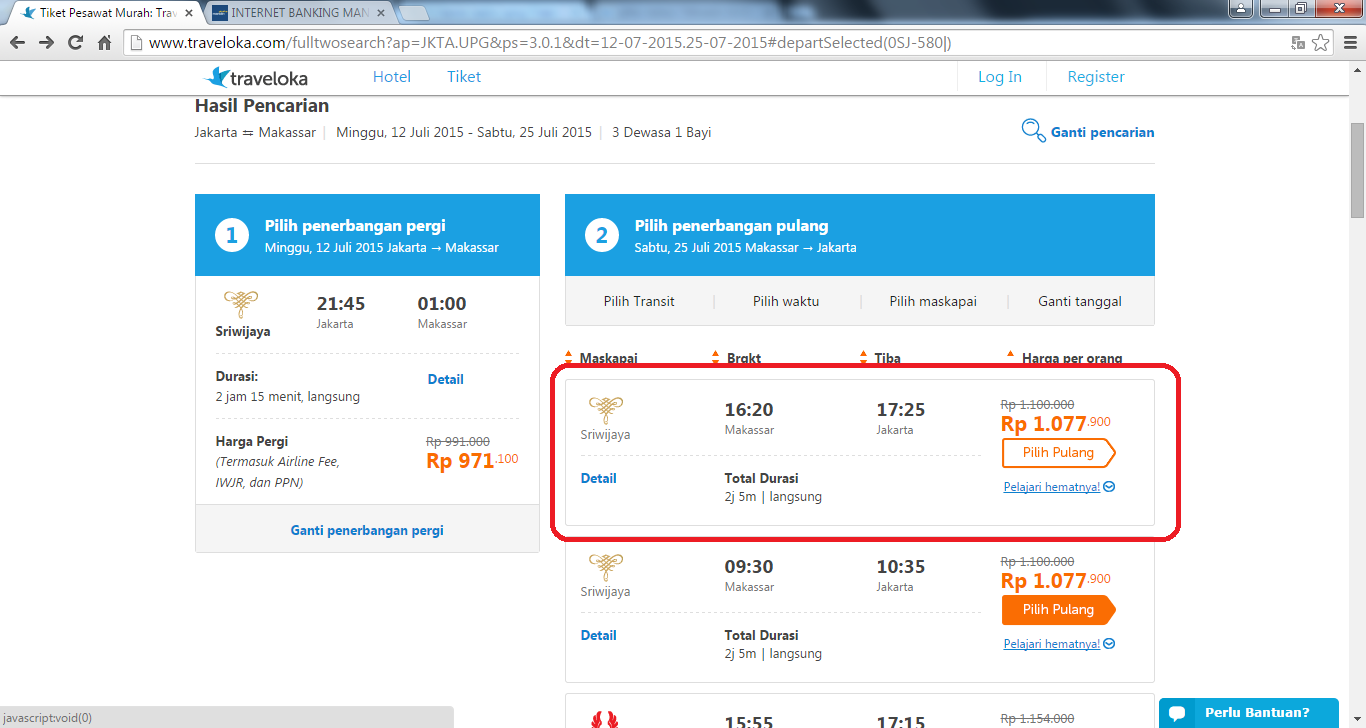The image size is (1366, 728).
Task: Click the Ganti pencarian magnifier icon
Action: 1033,131
